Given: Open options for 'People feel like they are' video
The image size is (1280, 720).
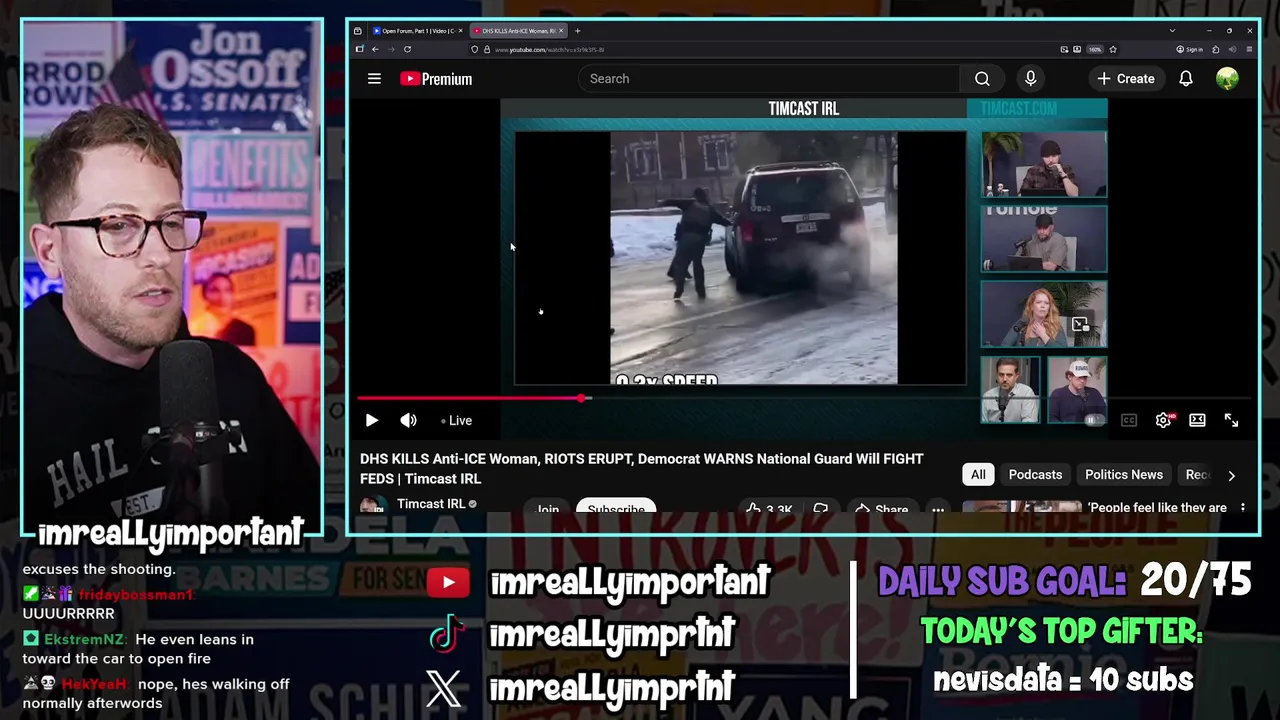Looking at the screenshot, I should point(1243,508).
